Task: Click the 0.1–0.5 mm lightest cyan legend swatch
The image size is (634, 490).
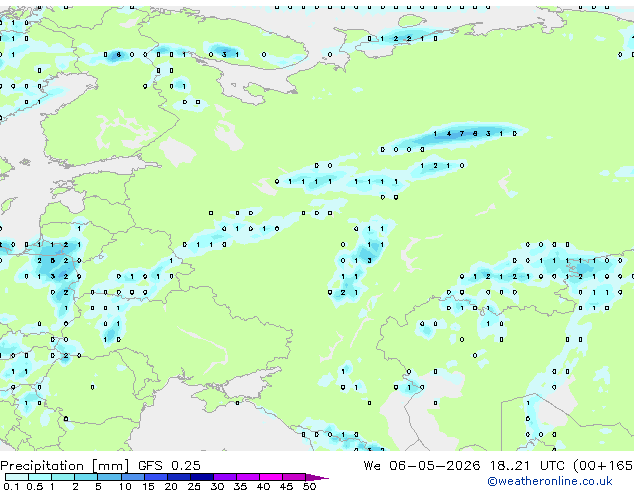Action: (17, 477)
